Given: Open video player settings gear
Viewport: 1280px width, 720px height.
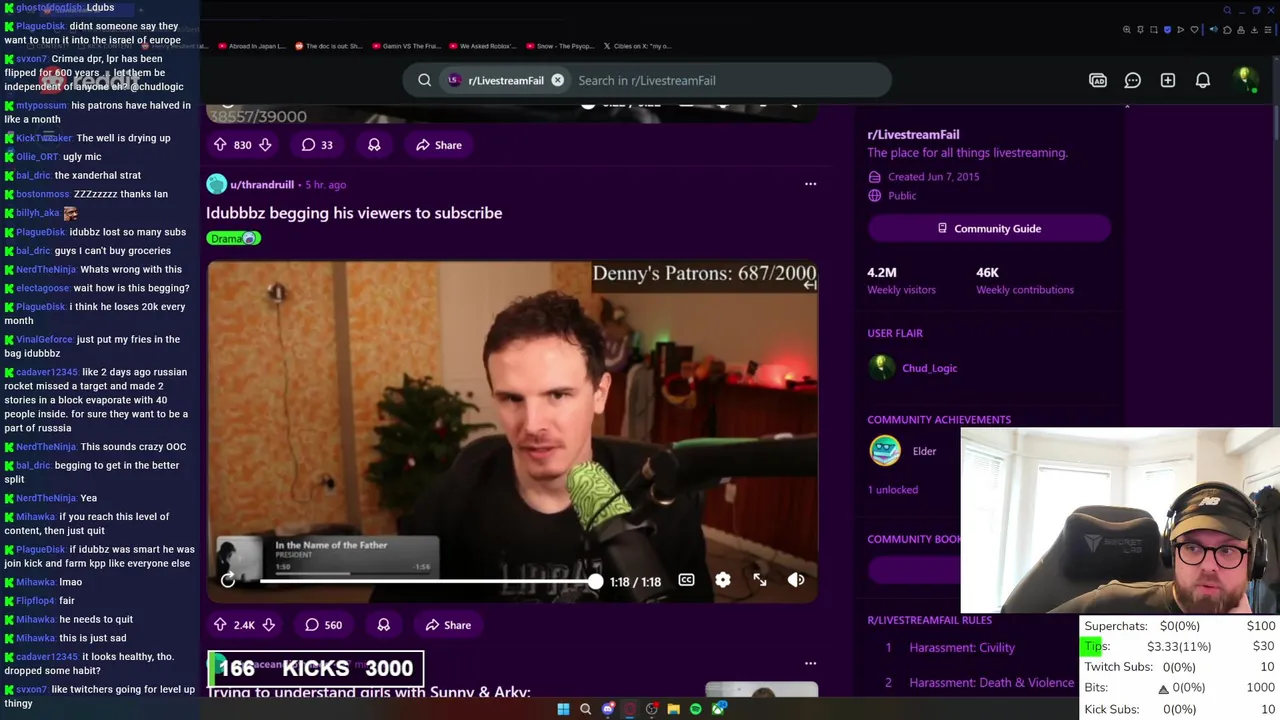Looking at the screenshot, I should click(723, 580).
